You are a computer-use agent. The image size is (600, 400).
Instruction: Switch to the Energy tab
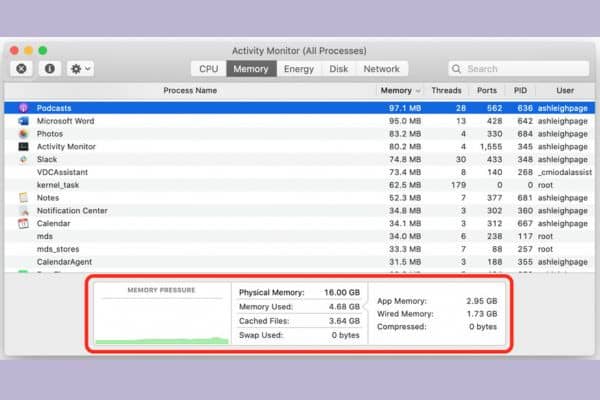click(299, 69)
